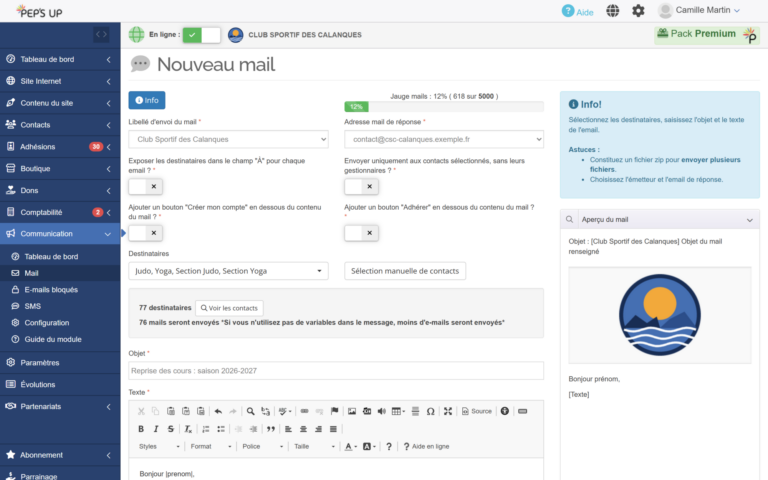Open the settings gear in the top bar
768x480 pixels.
(638, 10)
